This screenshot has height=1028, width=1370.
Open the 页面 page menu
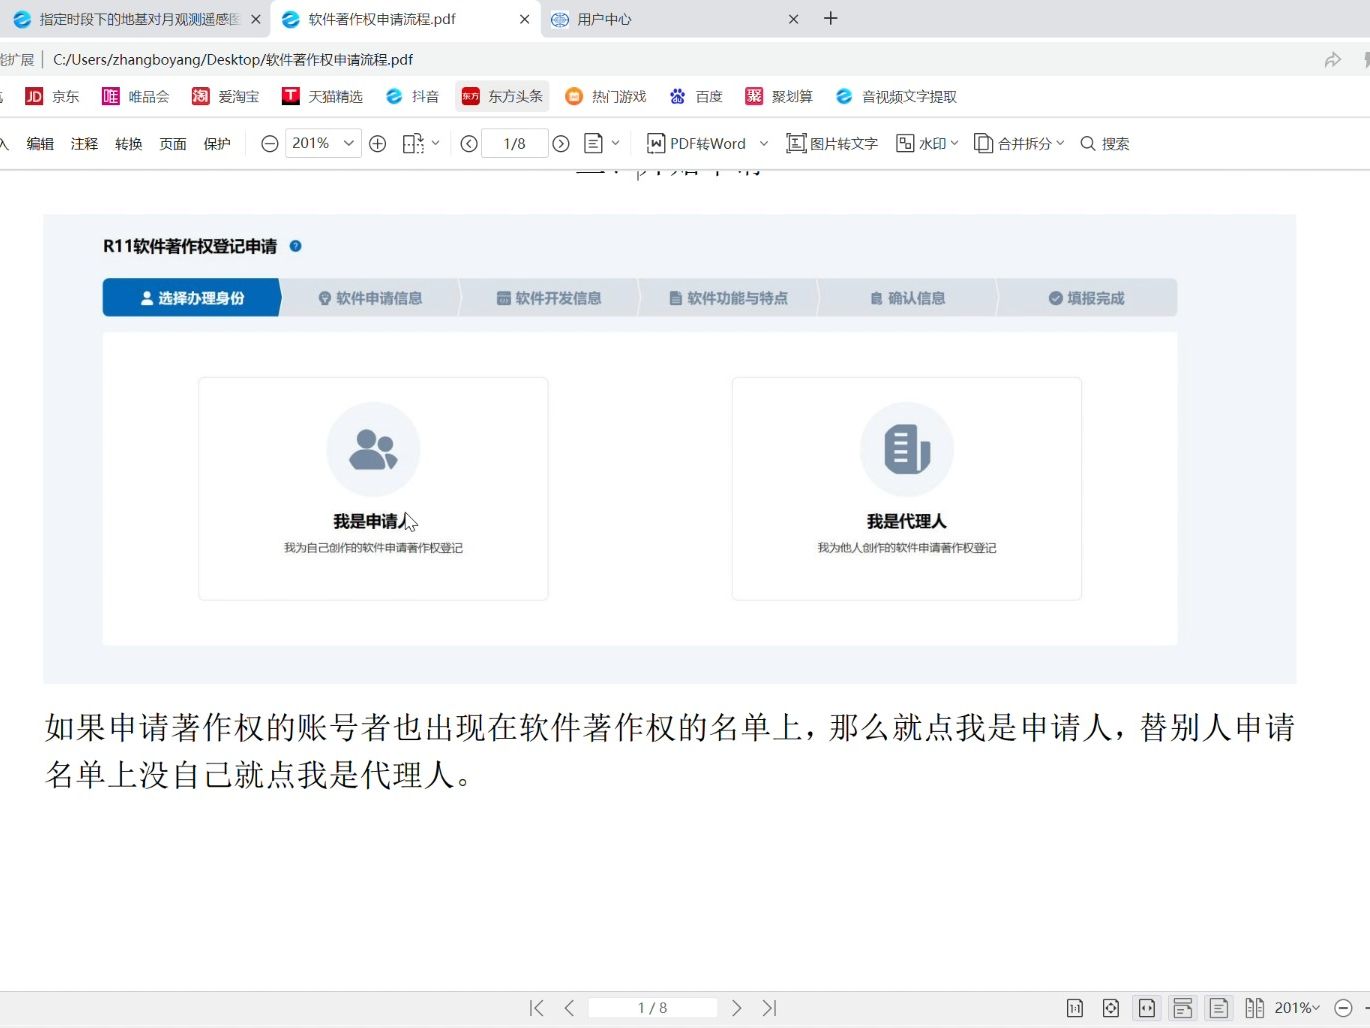(173, 144)
